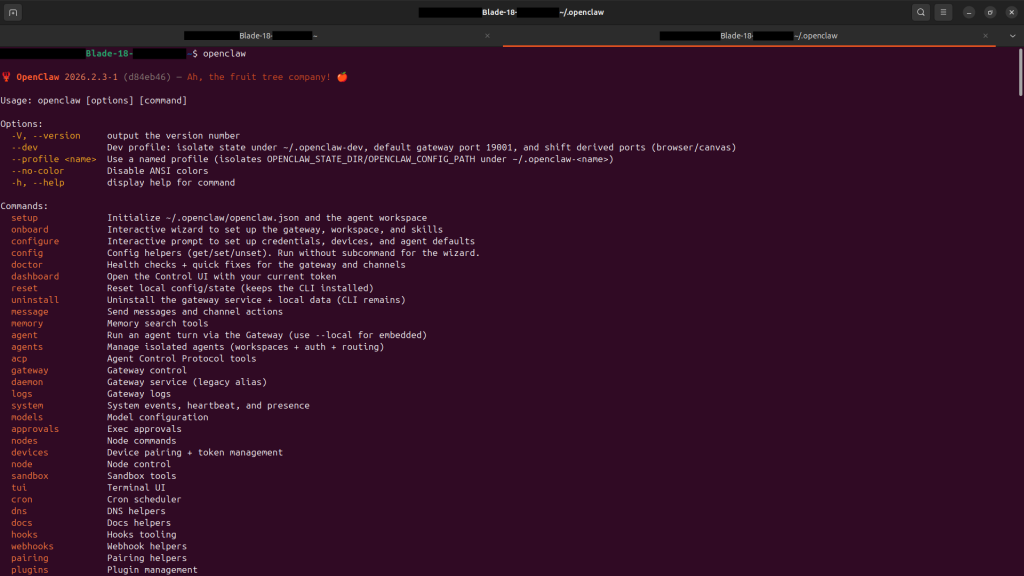Maximize the terminal window
The image size is (1024, 576).
[x=990, y=12]
